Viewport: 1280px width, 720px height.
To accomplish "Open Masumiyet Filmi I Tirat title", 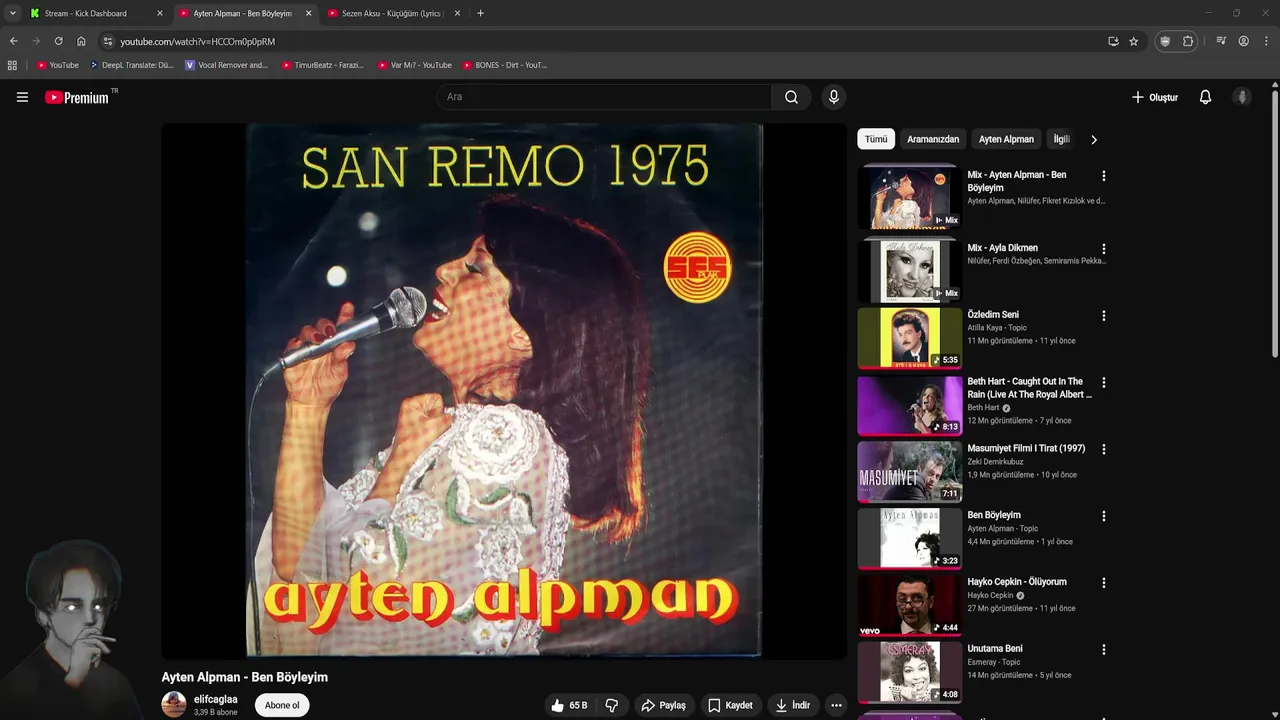I will pyautogui.click(x=1026, y=448).
